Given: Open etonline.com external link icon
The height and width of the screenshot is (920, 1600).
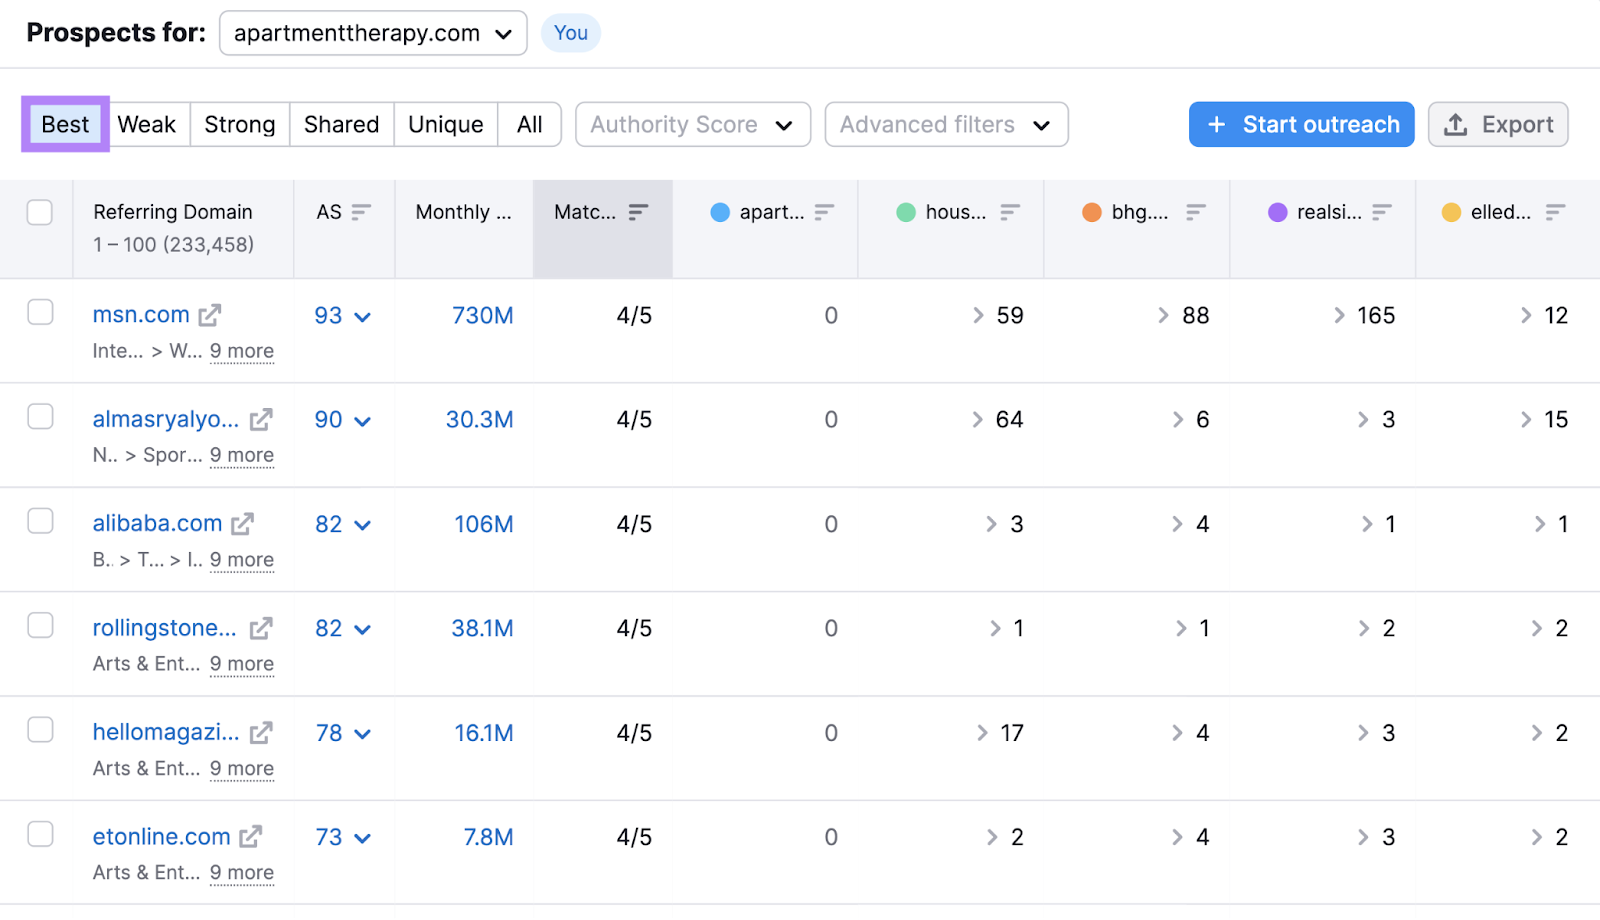Looking at the screenshot, I should [251, 837].
